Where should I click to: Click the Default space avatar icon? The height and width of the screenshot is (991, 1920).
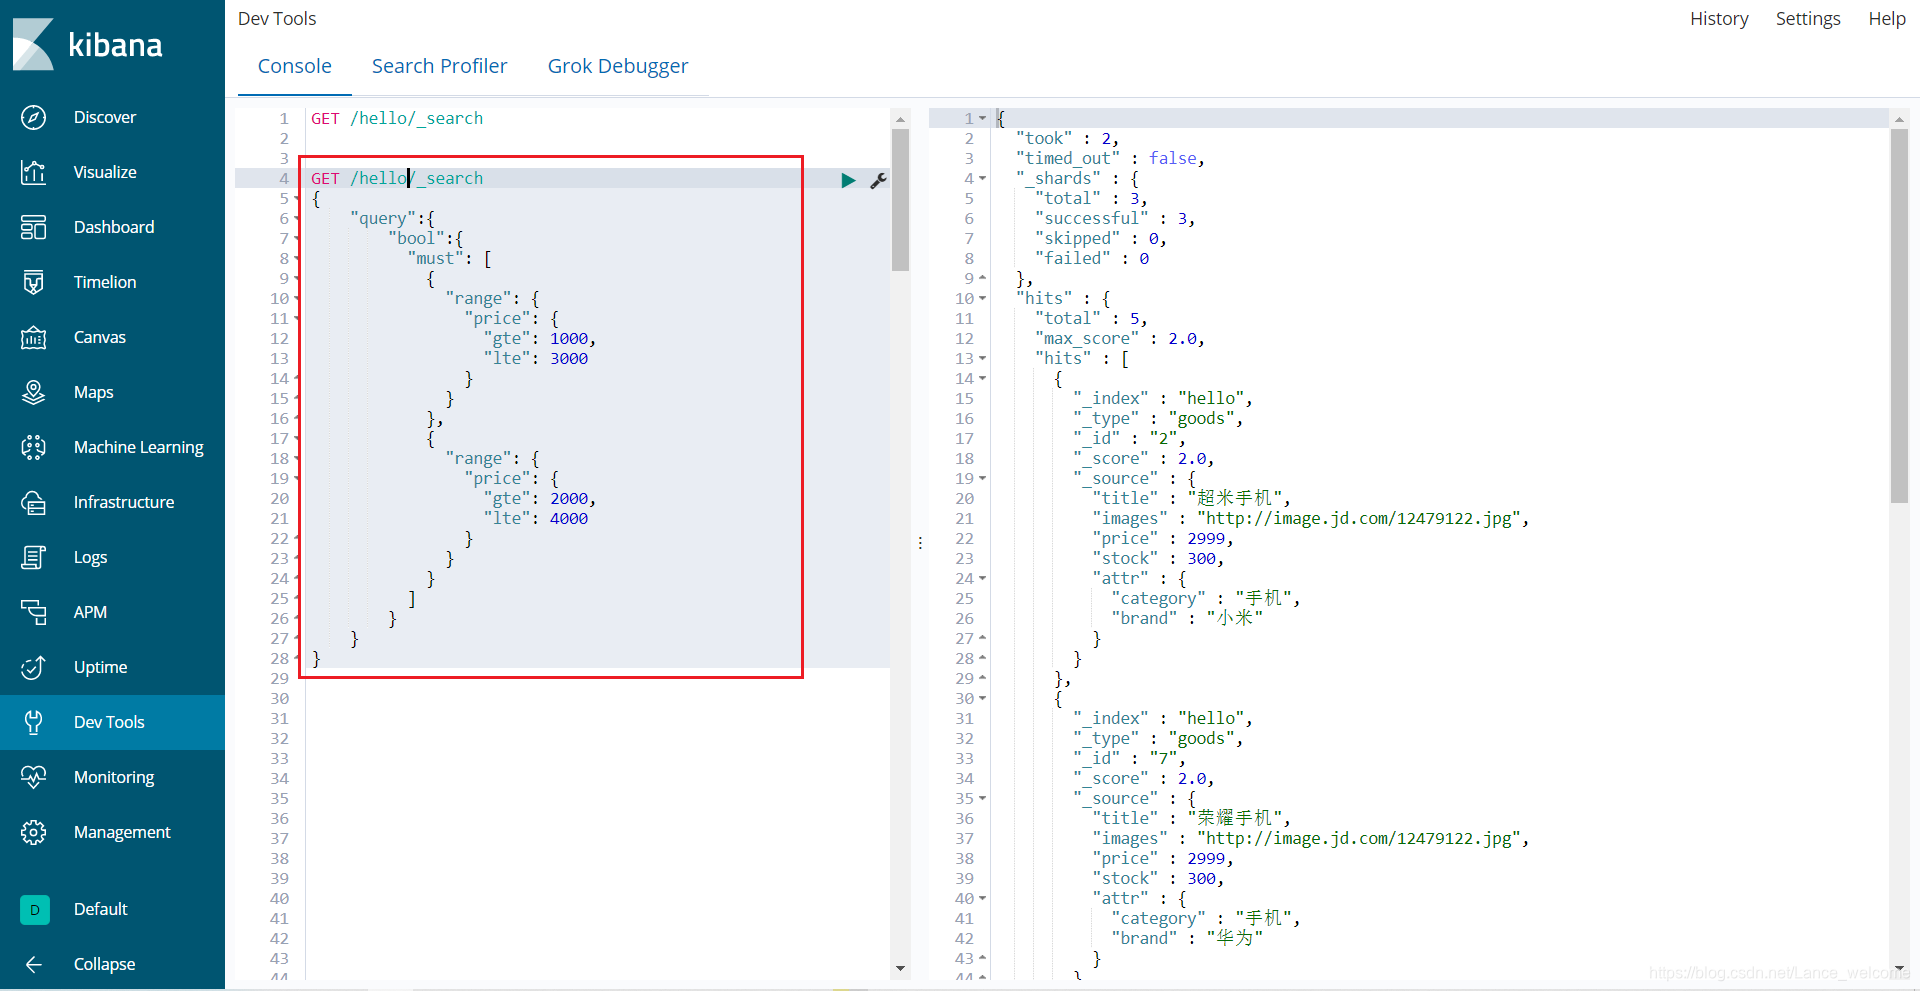[34, 909]
